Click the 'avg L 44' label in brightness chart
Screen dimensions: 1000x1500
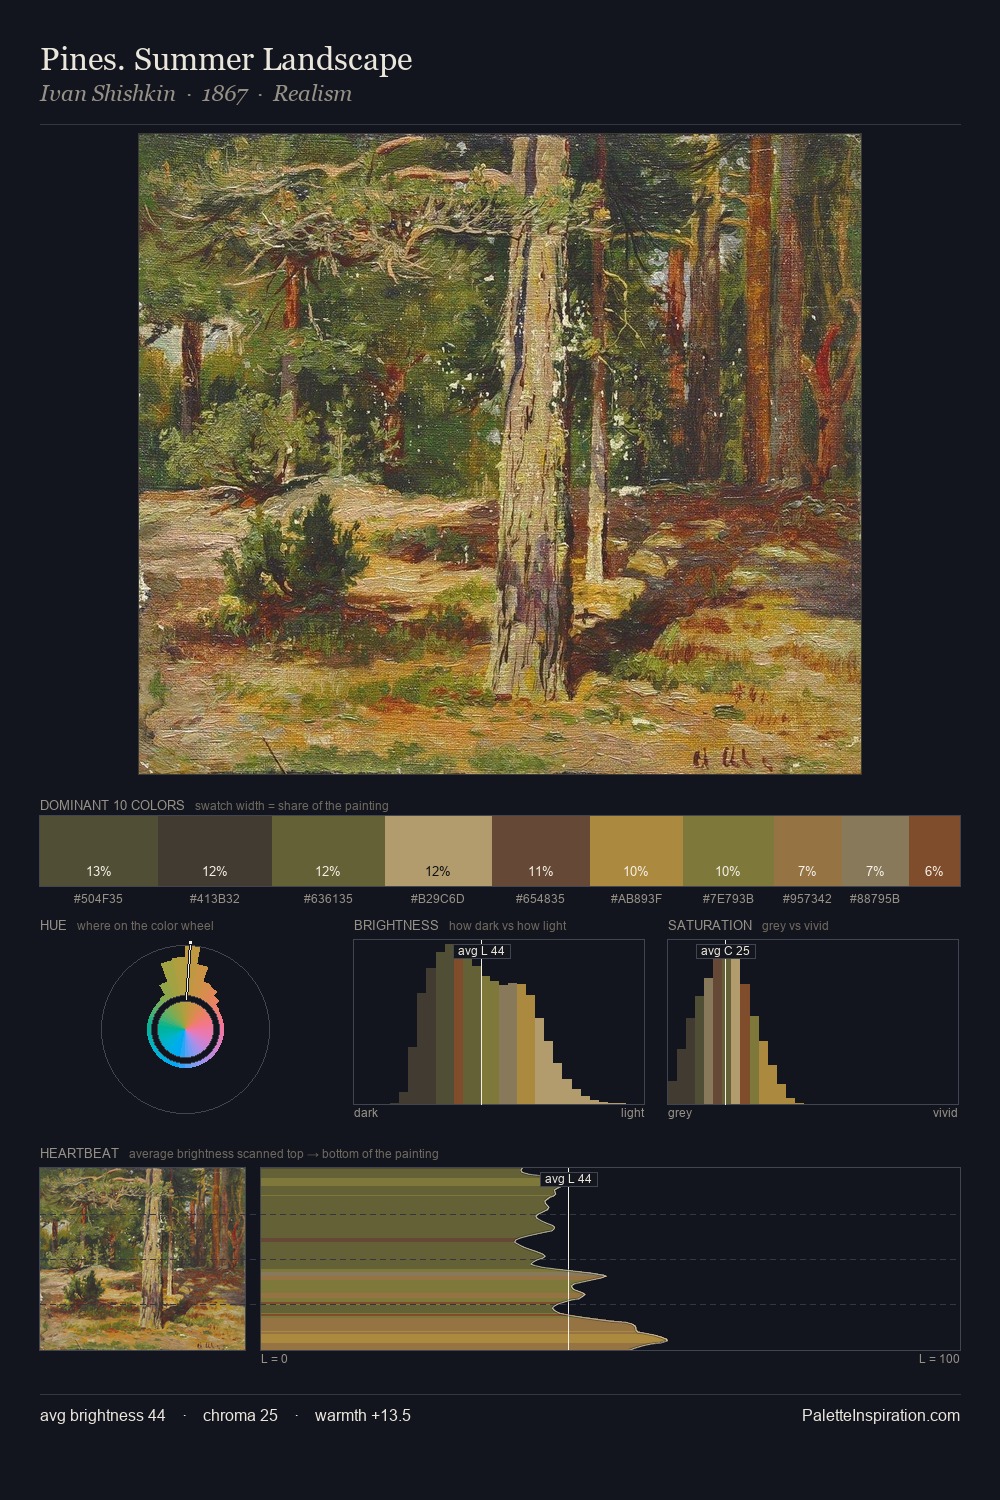click(481, 951)
